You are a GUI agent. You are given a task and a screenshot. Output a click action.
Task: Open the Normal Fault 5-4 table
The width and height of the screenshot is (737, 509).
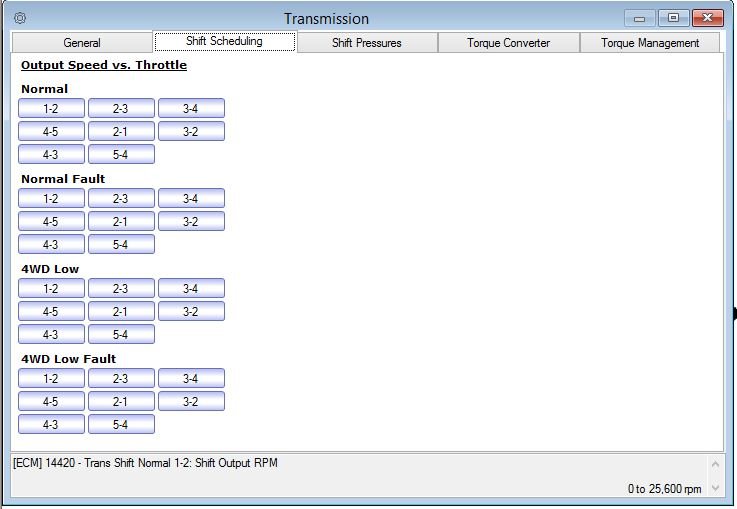[121, 244]
